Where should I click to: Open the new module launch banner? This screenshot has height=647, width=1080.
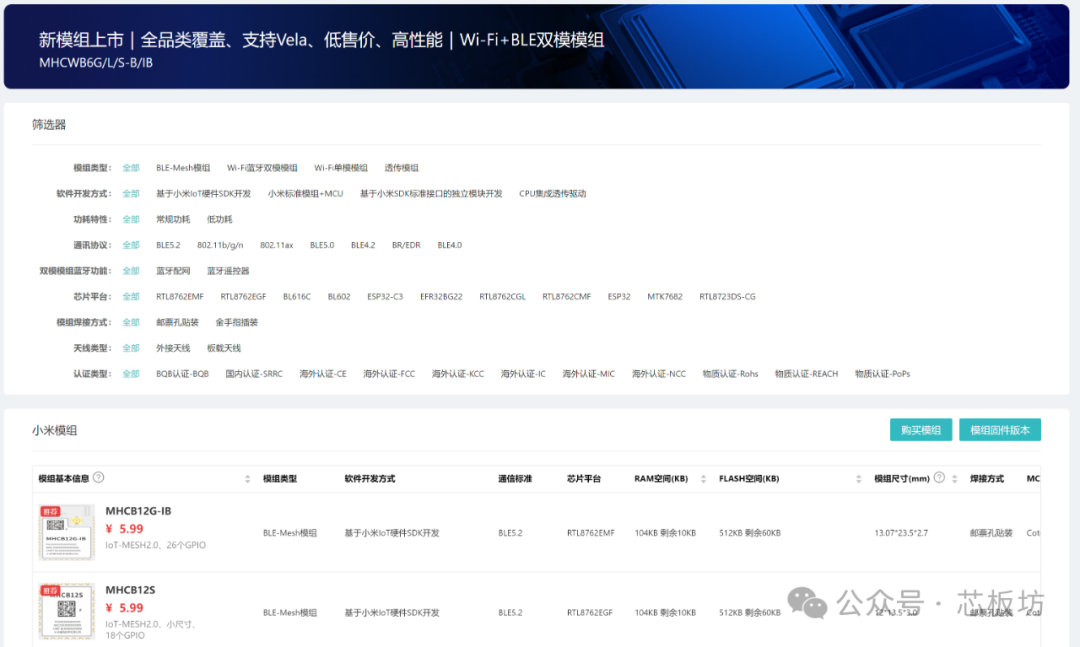point(537,47)
